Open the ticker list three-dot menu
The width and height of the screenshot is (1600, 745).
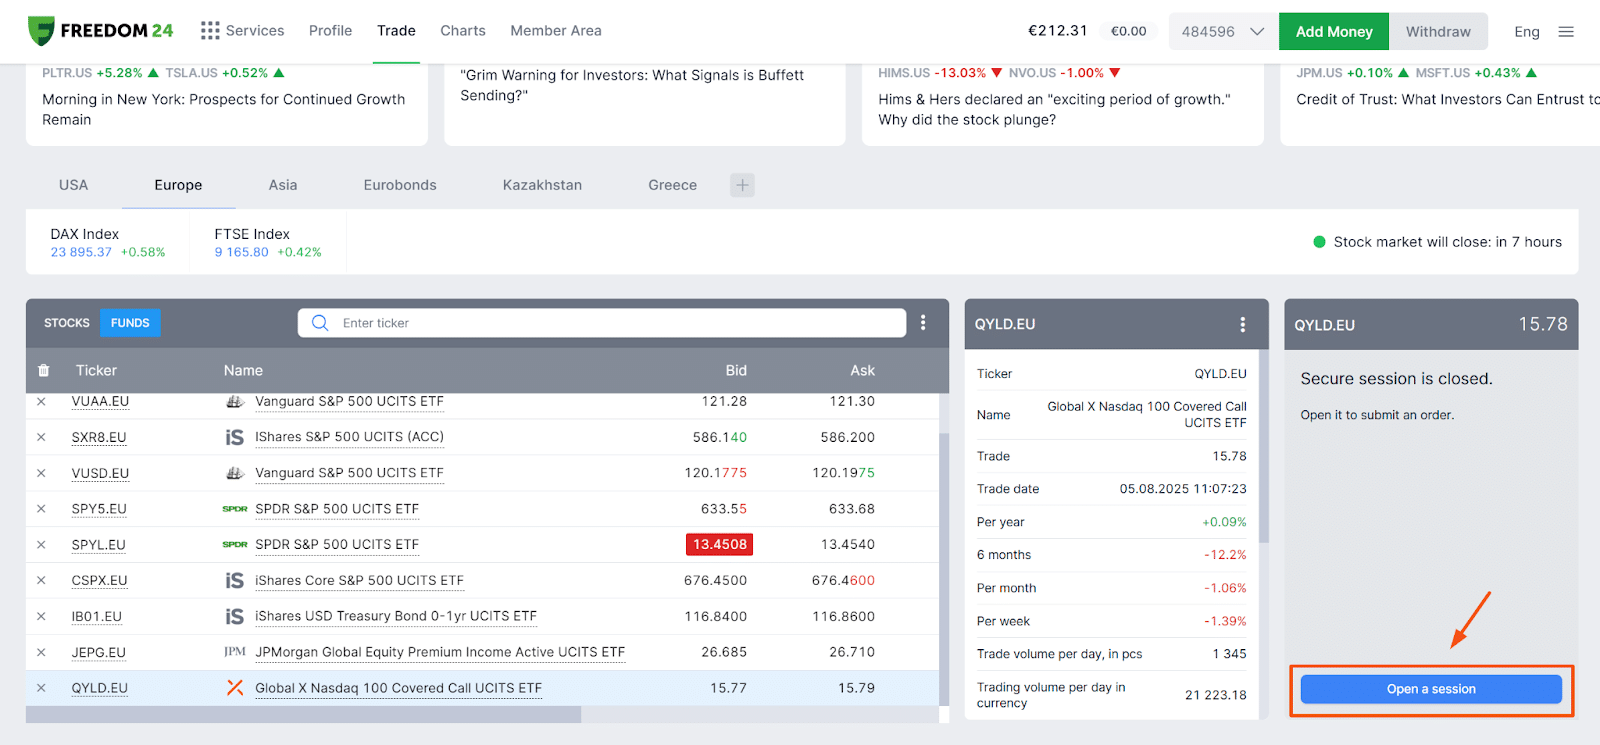923,323
